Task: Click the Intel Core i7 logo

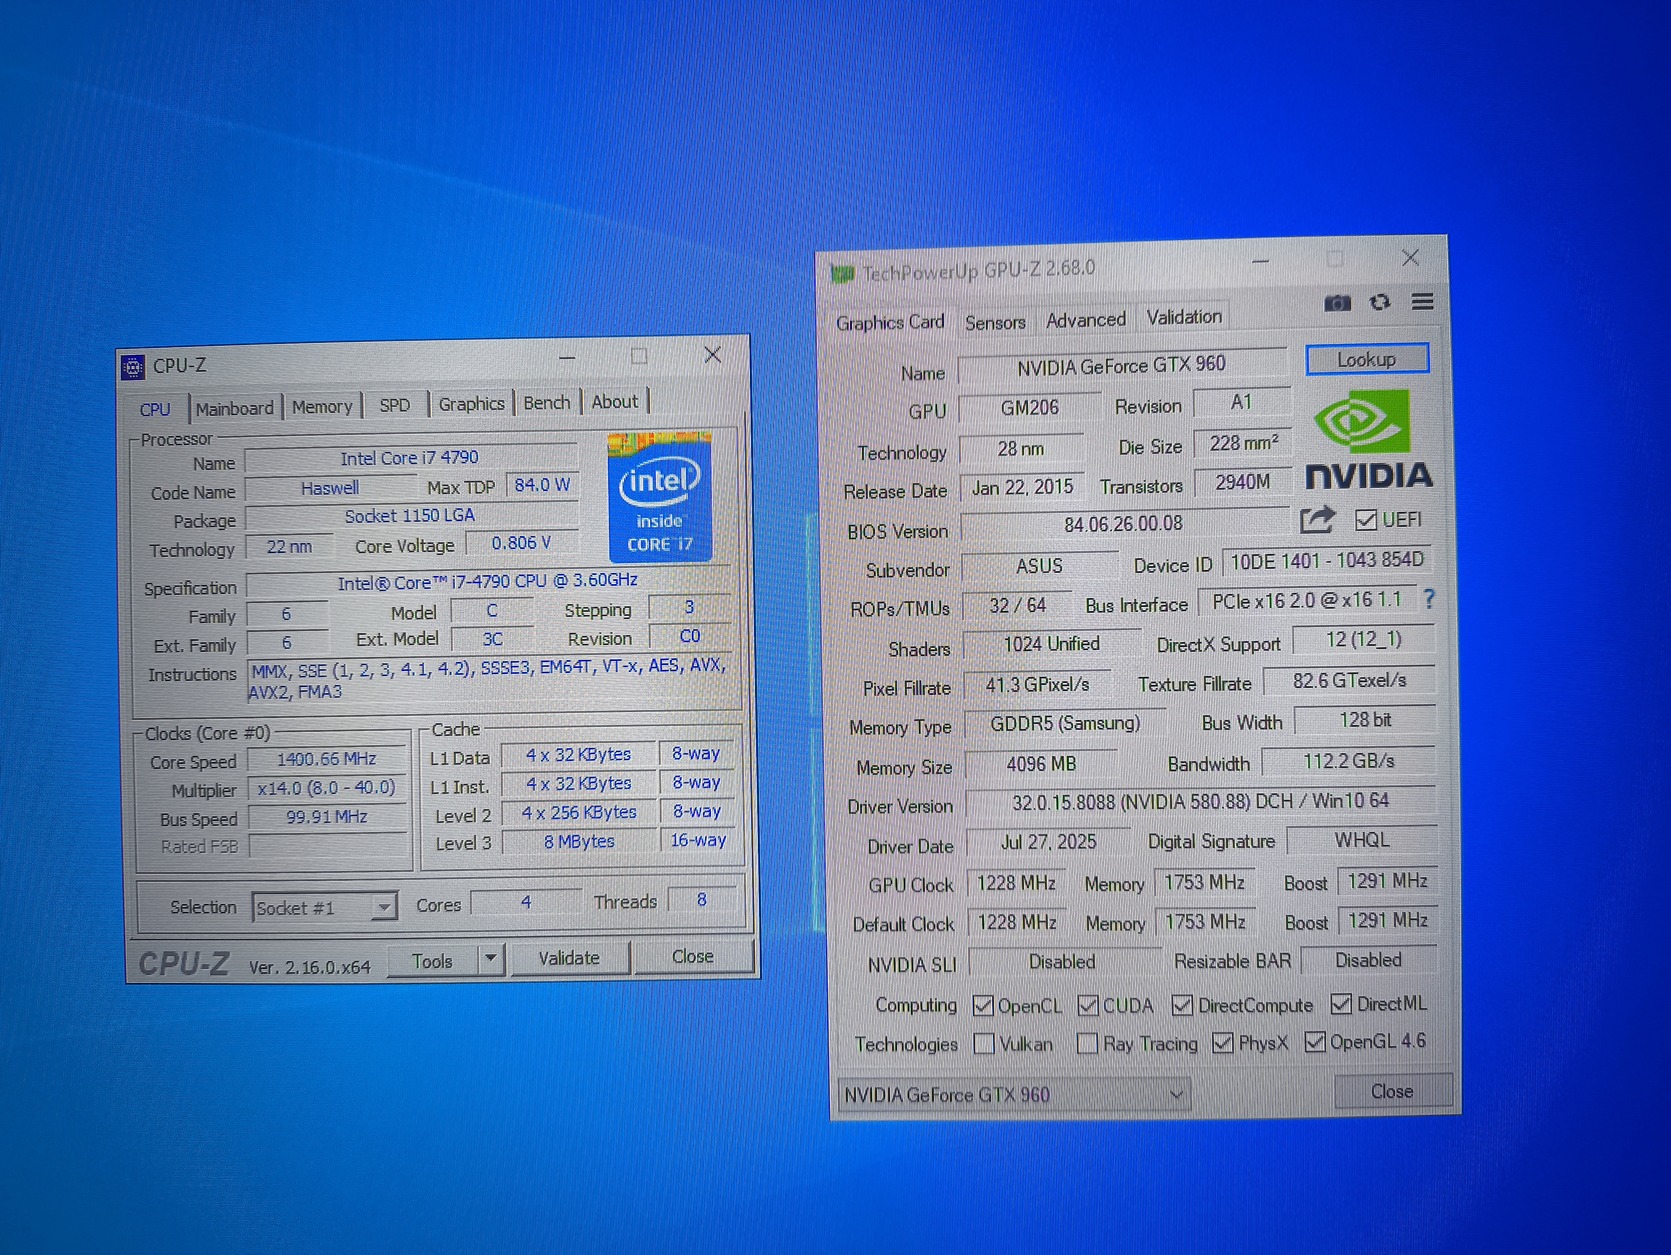Action: pos(660,497)
